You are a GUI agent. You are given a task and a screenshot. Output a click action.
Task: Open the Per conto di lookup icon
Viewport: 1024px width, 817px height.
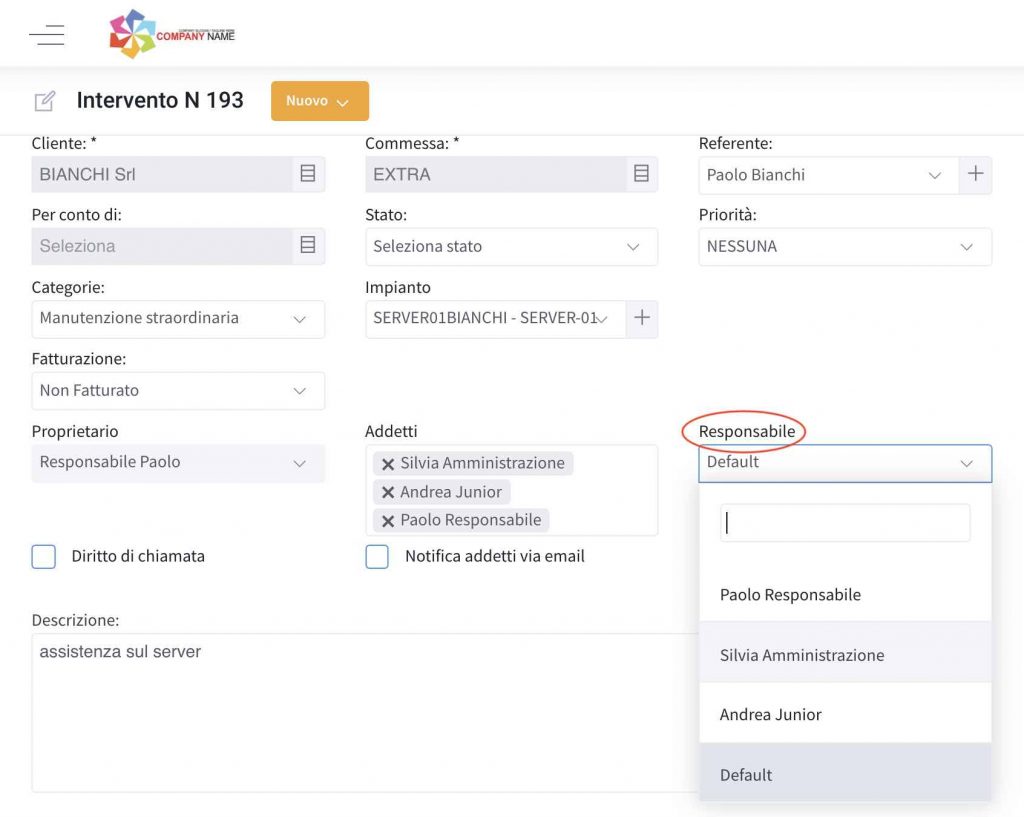click(308, 246)
